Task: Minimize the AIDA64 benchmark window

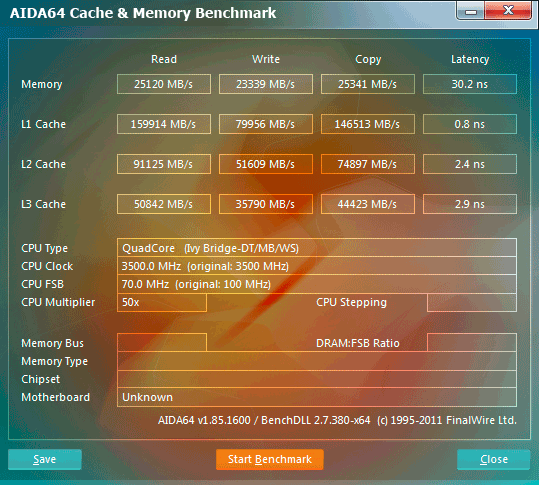Action: (471, 11)
